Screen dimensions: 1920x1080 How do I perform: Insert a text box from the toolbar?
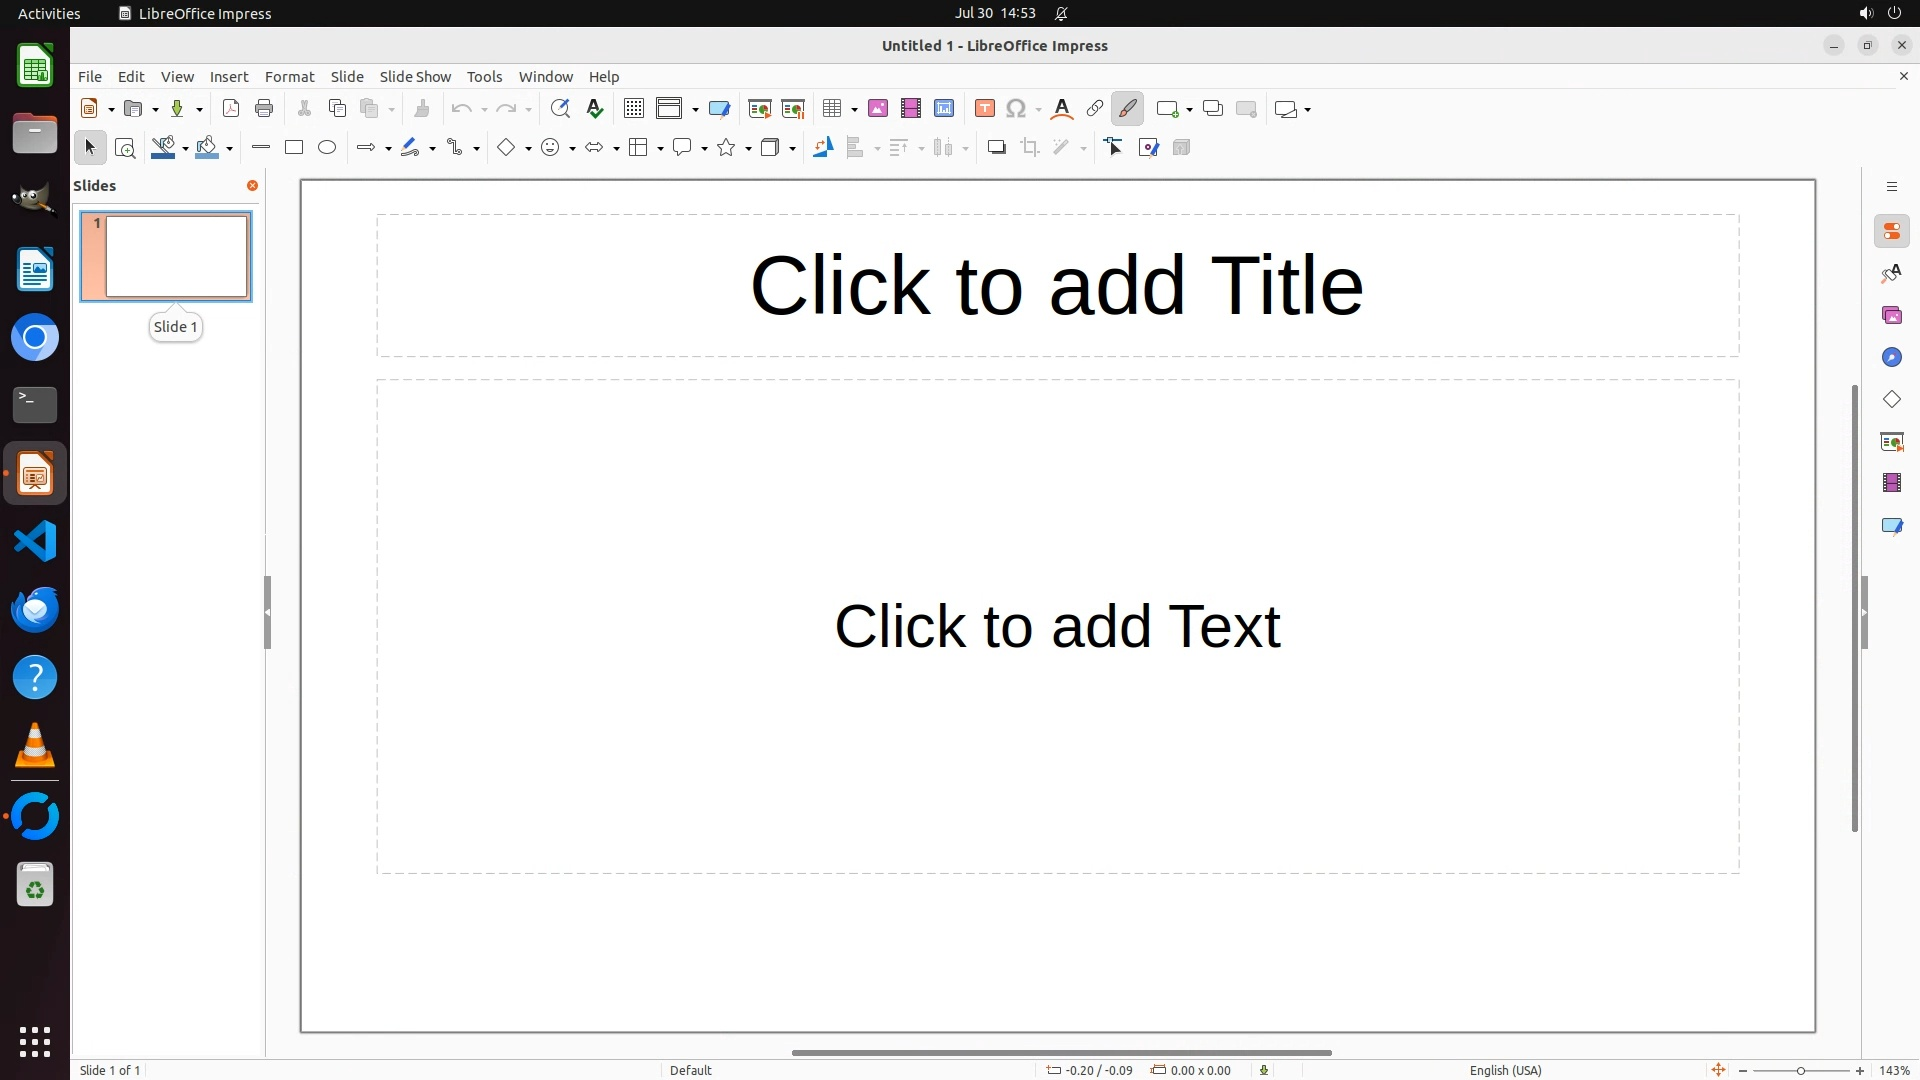point(985,109)
